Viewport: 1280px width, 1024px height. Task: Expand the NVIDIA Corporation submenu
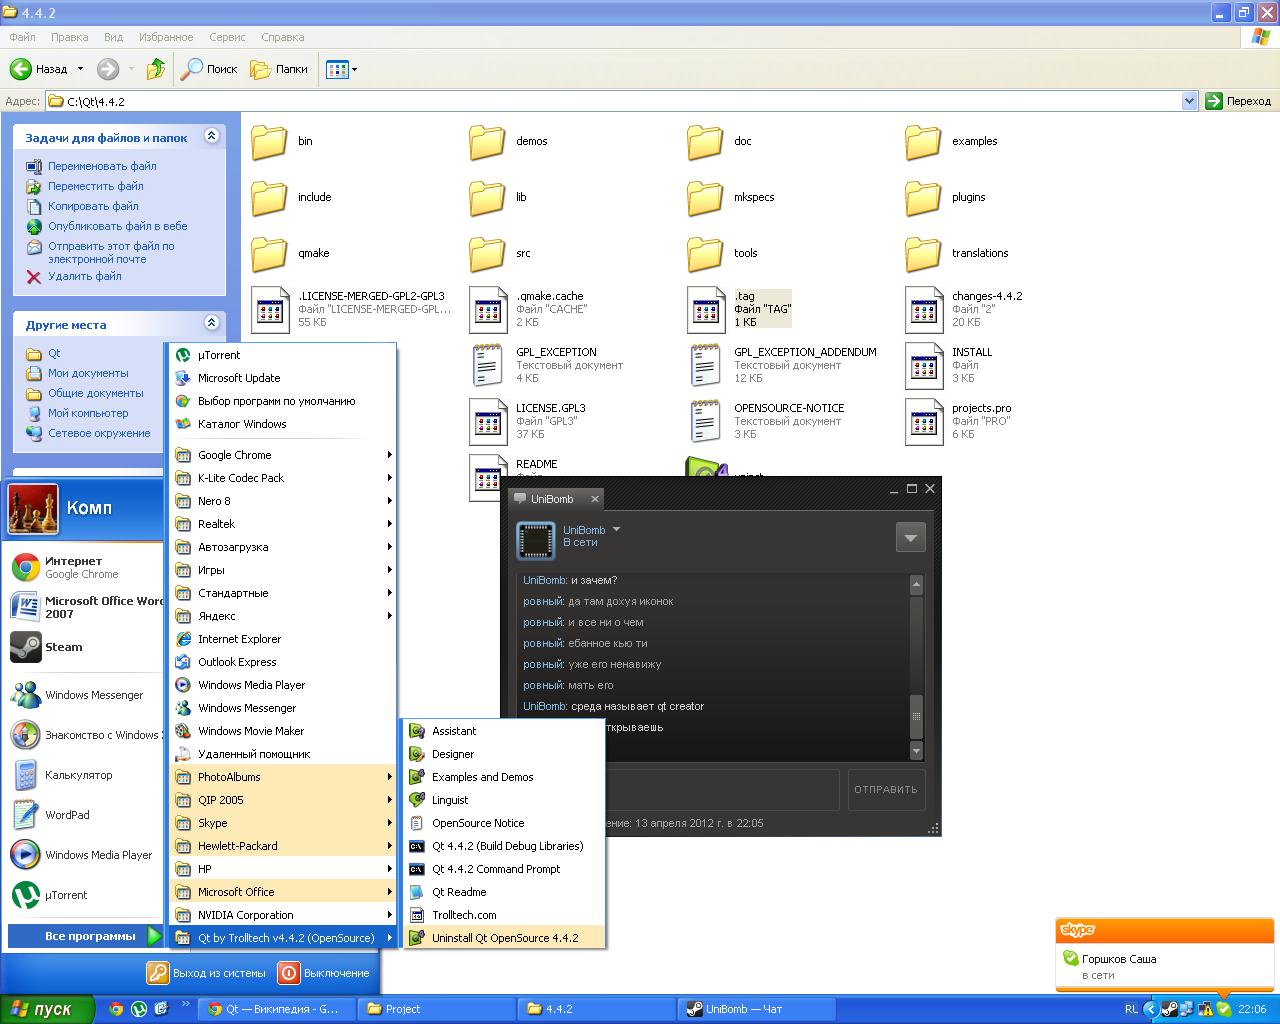283,915
